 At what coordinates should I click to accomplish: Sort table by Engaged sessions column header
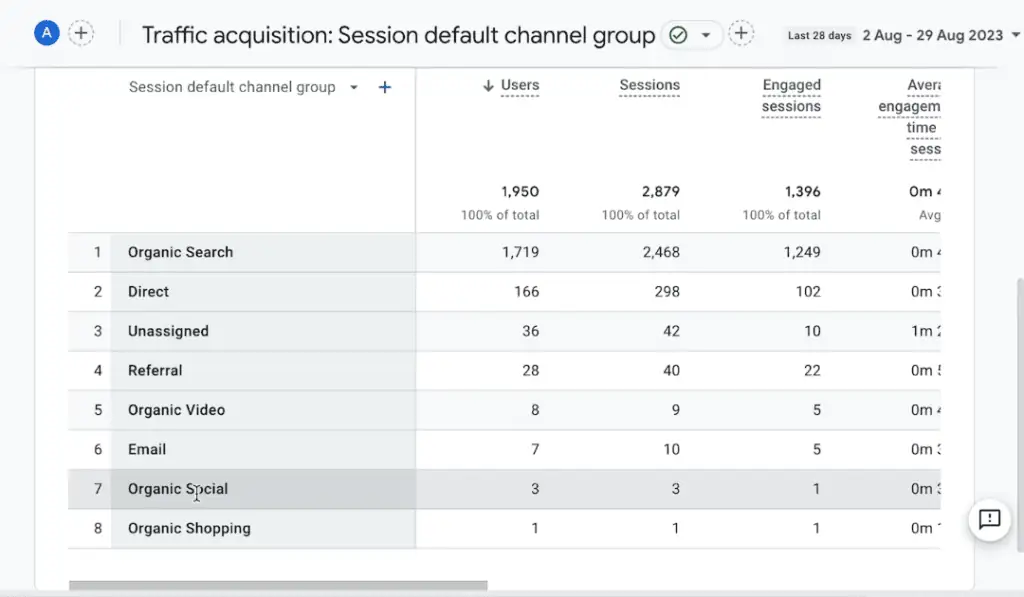(791, 95)
